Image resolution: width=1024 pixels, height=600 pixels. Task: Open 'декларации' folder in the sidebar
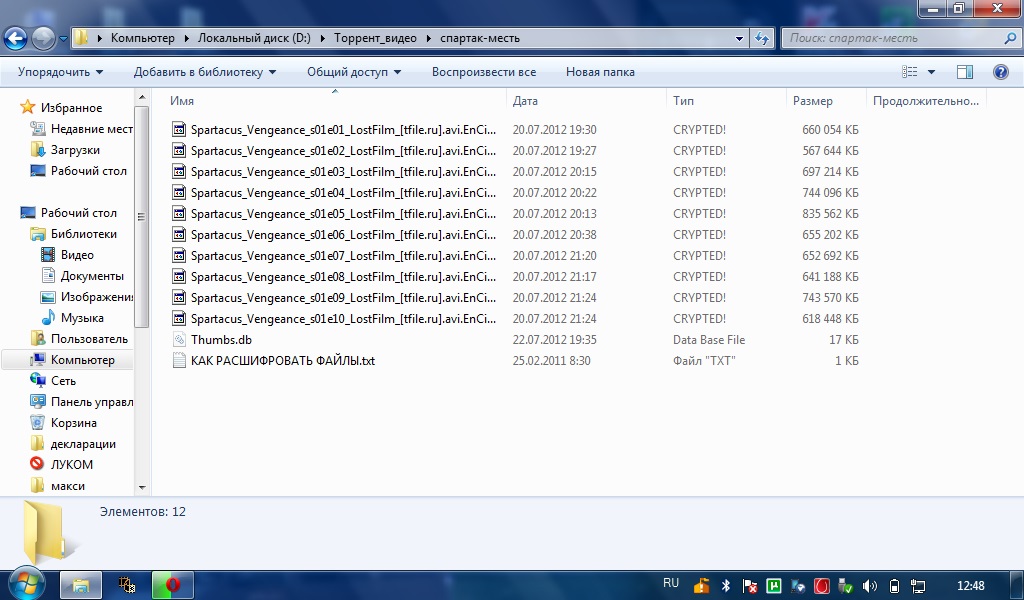point(83,444)
